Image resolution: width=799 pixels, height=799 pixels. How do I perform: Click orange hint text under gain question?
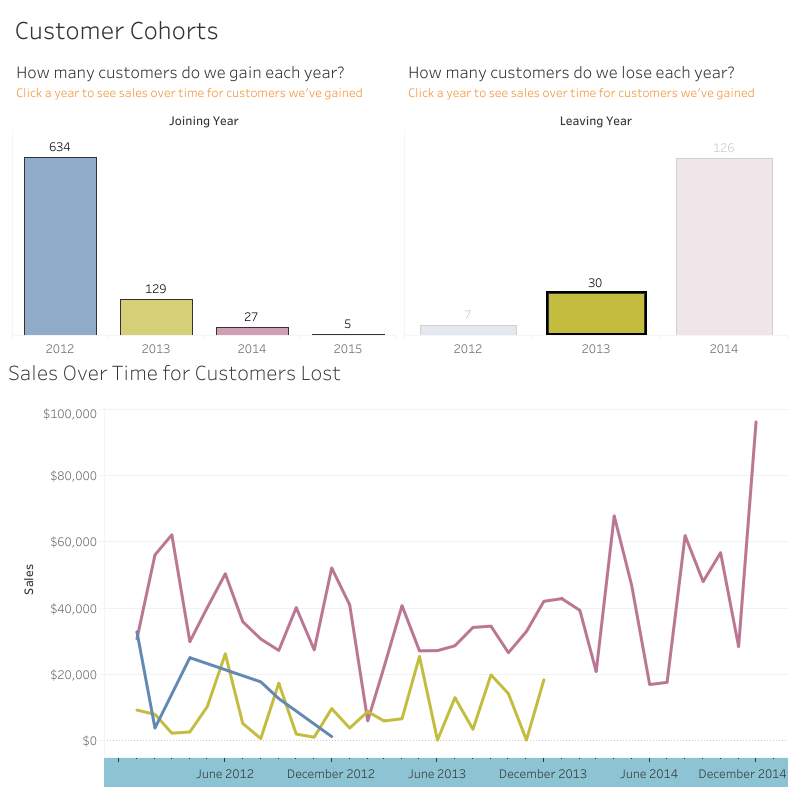click(x=189, y=93)
